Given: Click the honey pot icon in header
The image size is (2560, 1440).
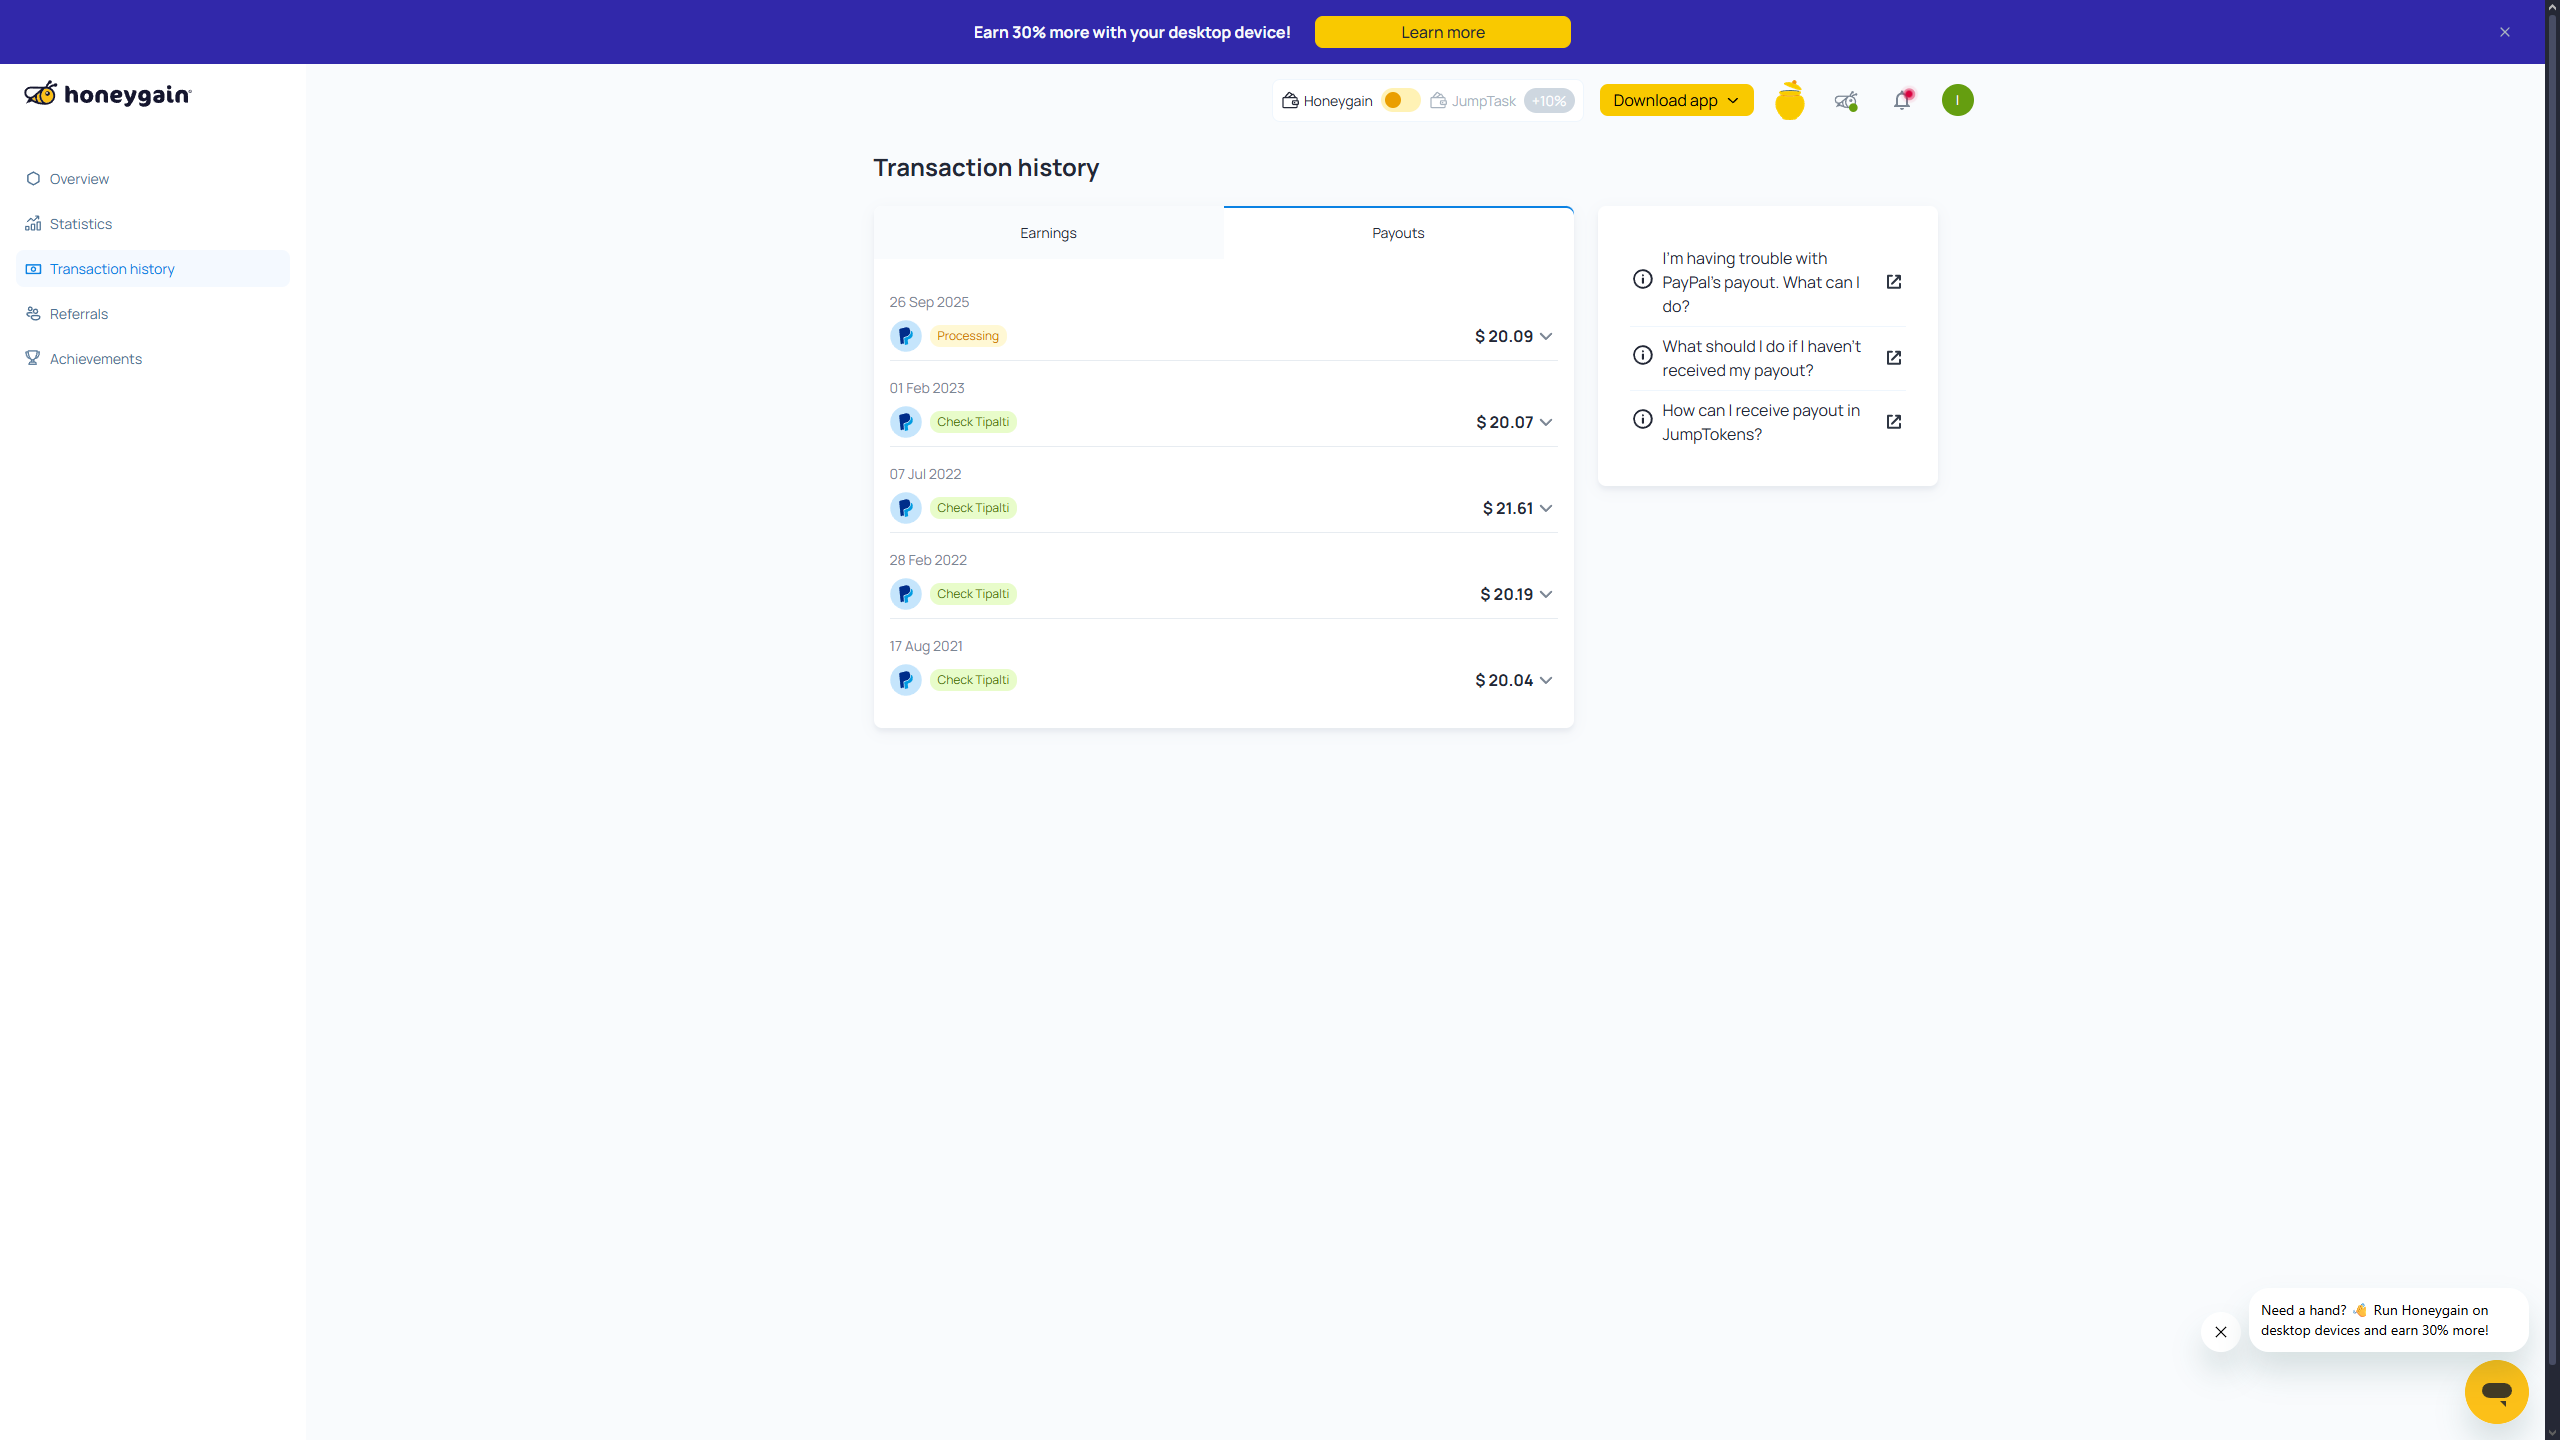Looking at the screenshot, I should click(1789, 101).
